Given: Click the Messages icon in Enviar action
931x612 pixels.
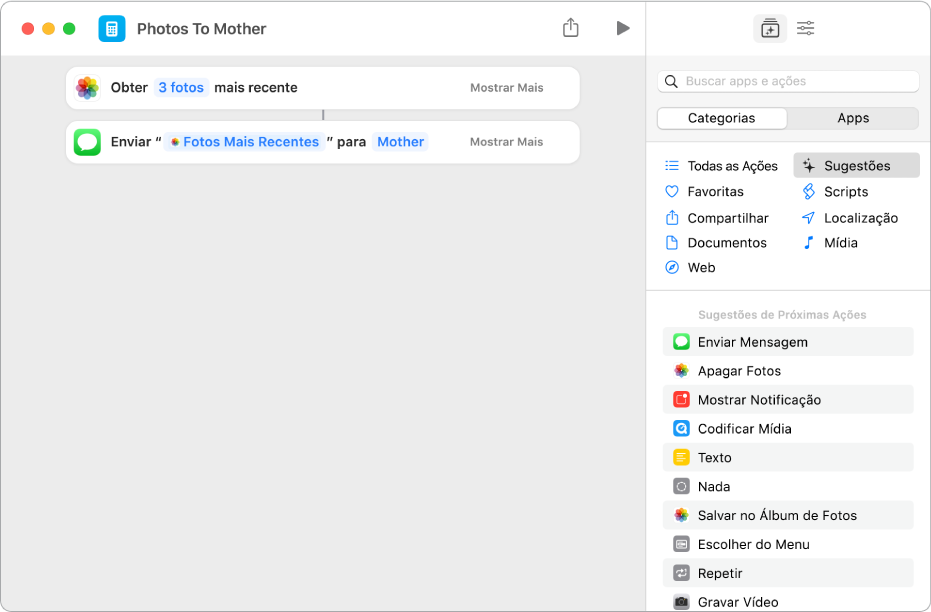Looking at the screenshot, I should coord(88,142).
